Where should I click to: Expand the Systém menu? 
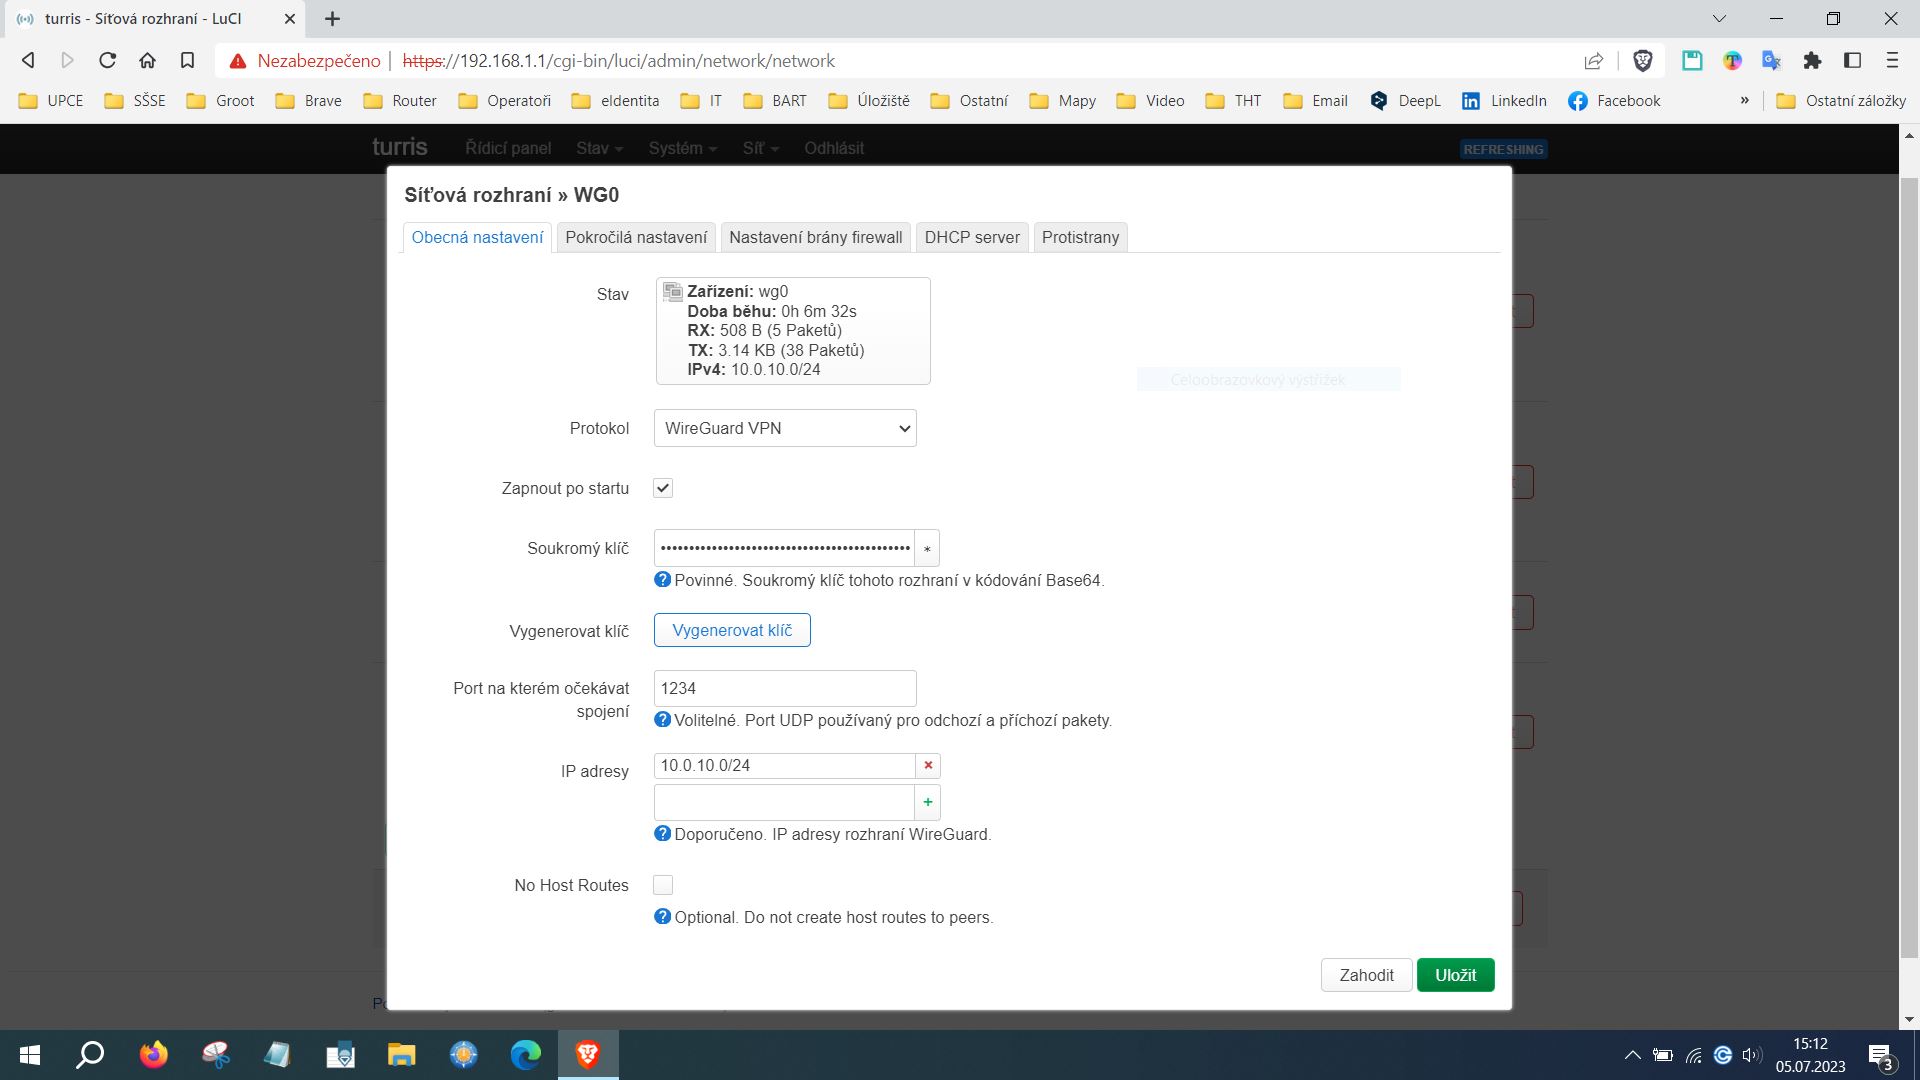pos(682,148)
